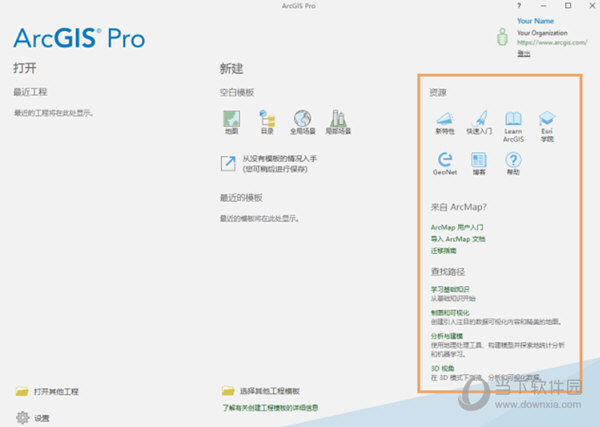
Task: Click the ArcGIS Pro logo
Action: pos(79,38)
